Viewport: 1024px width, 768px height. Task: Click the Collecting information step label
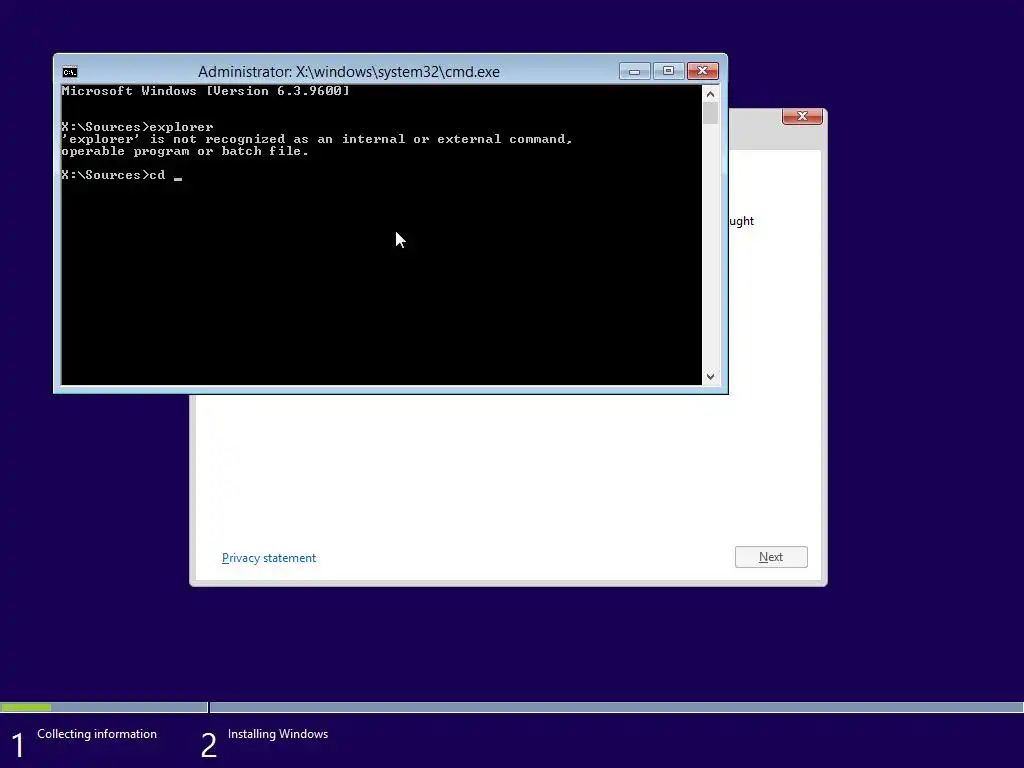point(97,734)
